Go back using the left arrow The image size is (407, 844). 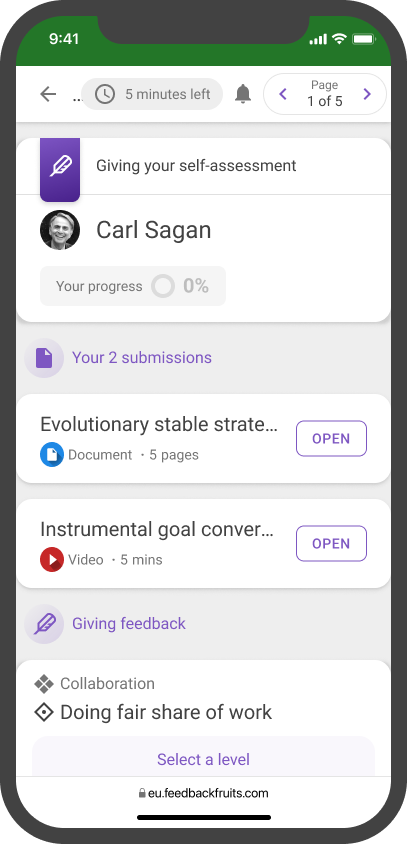(x=48, y=94)
